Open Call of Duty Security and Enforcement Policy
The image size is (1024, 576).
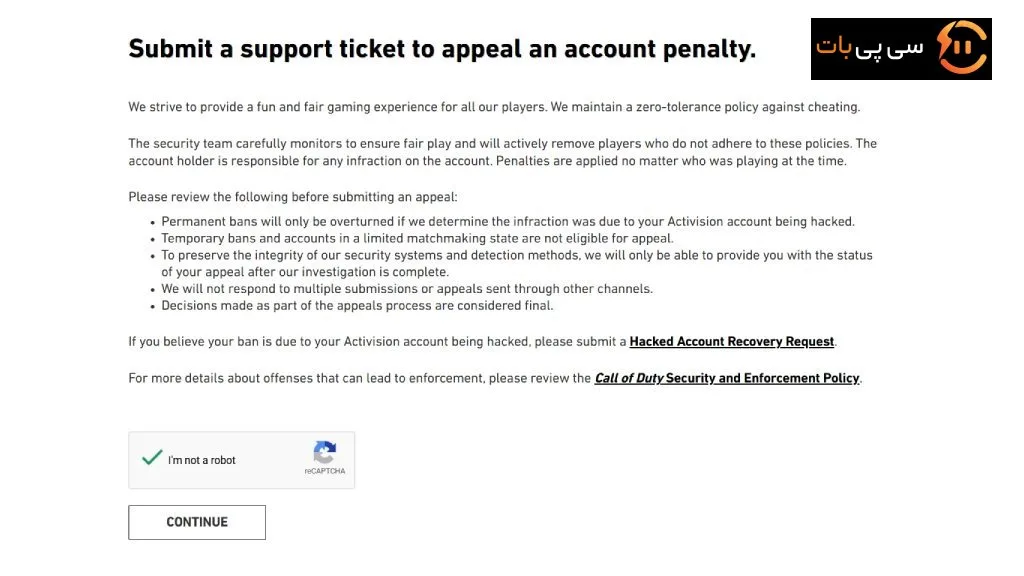tap(727, 378)
